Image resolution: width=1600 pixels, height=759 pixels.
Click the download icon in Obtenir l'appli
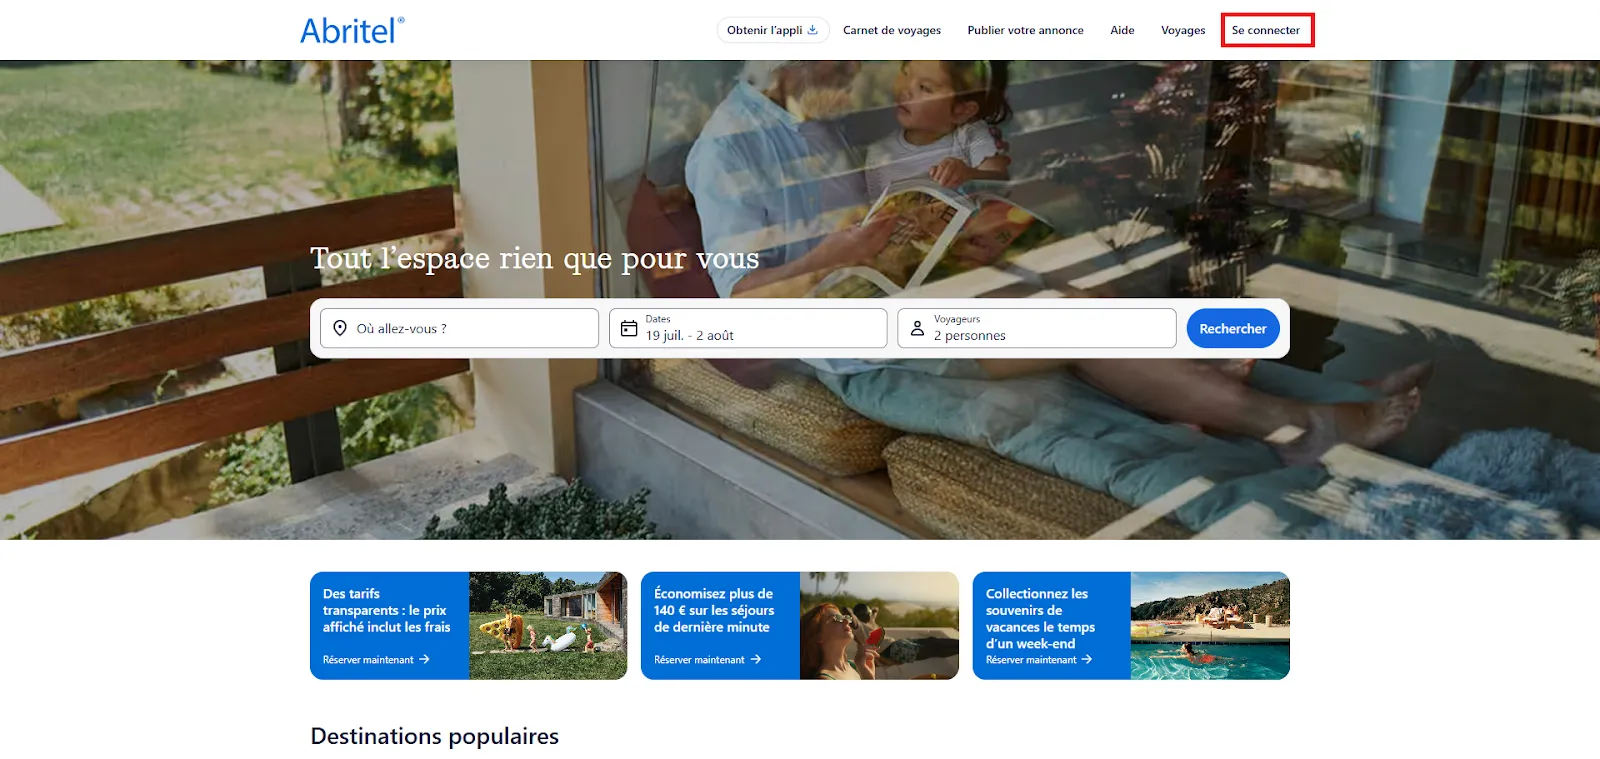pos(813,30)
